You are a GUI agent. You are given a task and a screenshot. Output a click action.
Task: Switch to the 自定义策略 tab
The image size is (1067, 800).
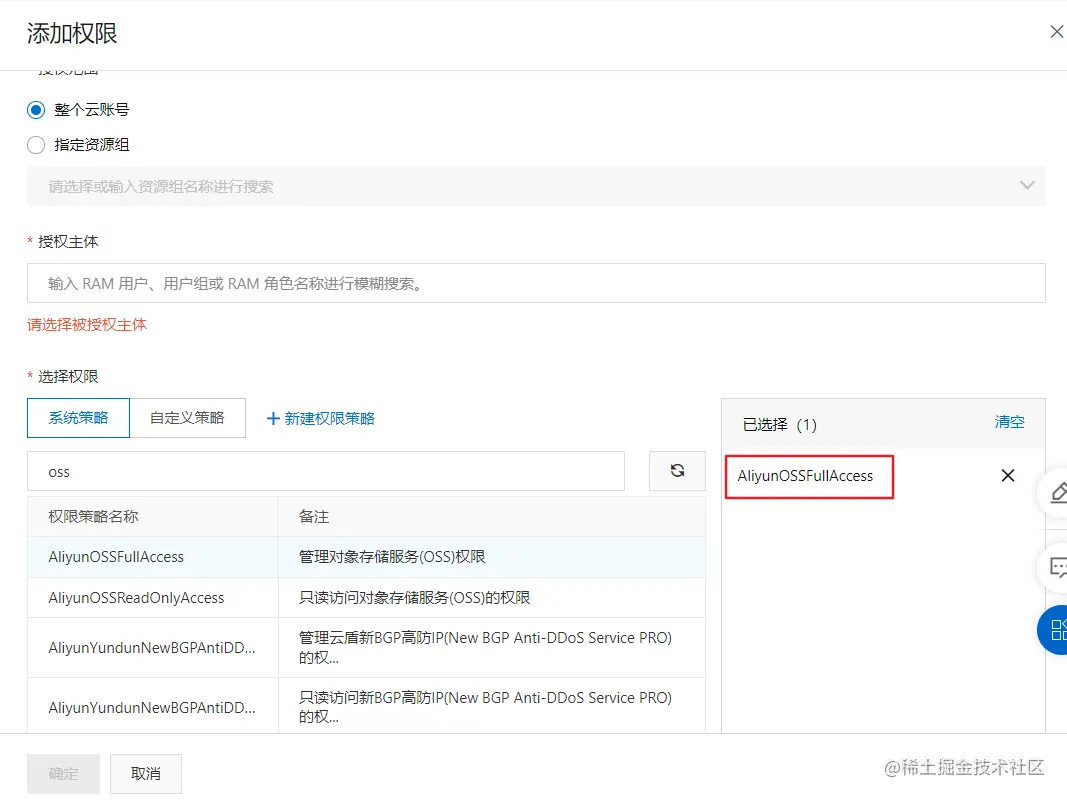coord(187,418)
